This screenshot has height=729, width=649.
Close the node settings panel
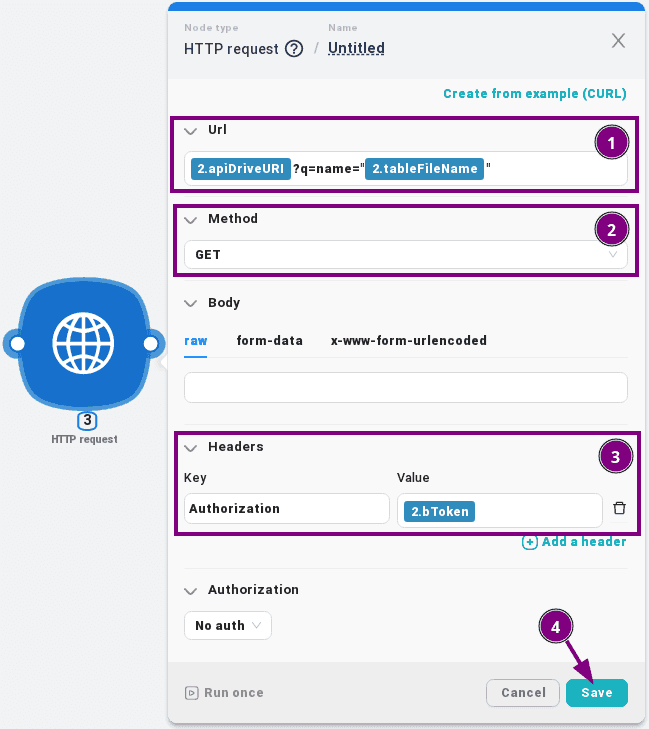point(618,41)
